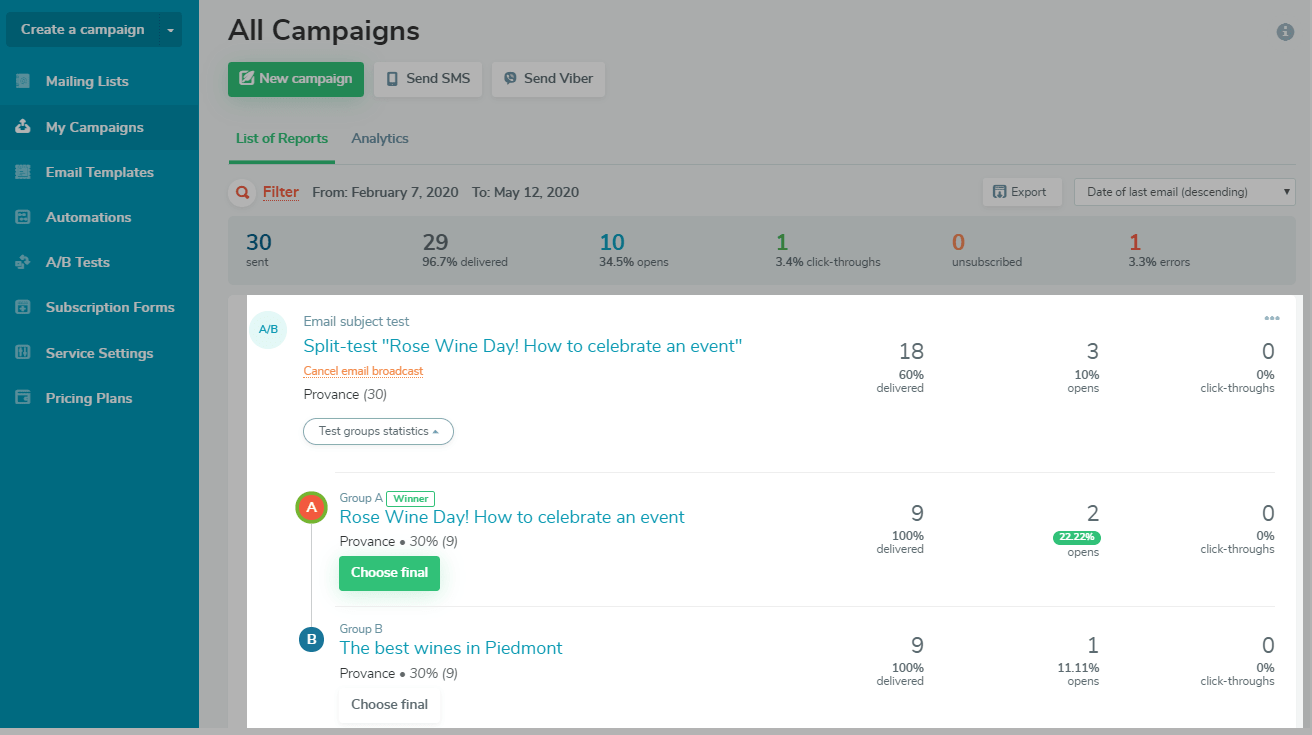
Task: Click the A/B Tests sidebar icon
Action: [x=23, y=262]
